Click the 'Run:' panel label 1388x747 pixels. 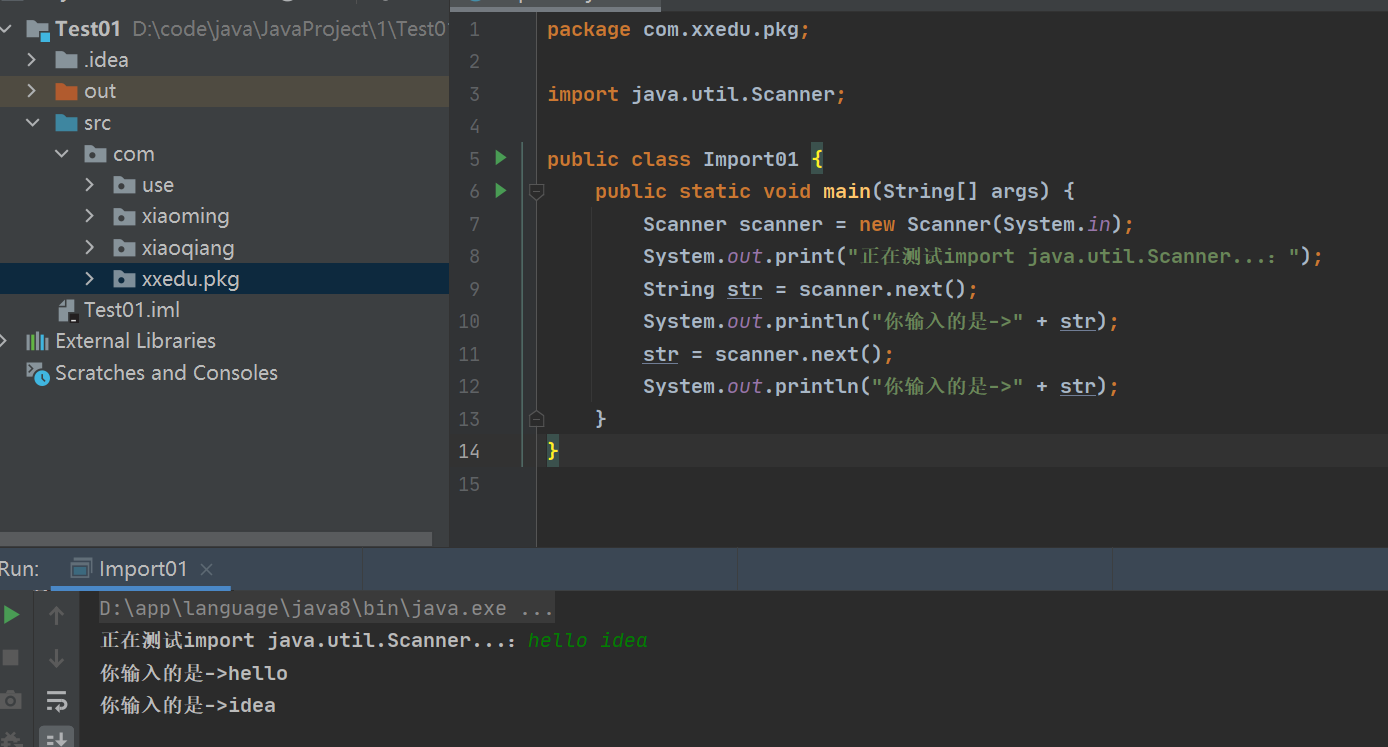coord(20,569)
